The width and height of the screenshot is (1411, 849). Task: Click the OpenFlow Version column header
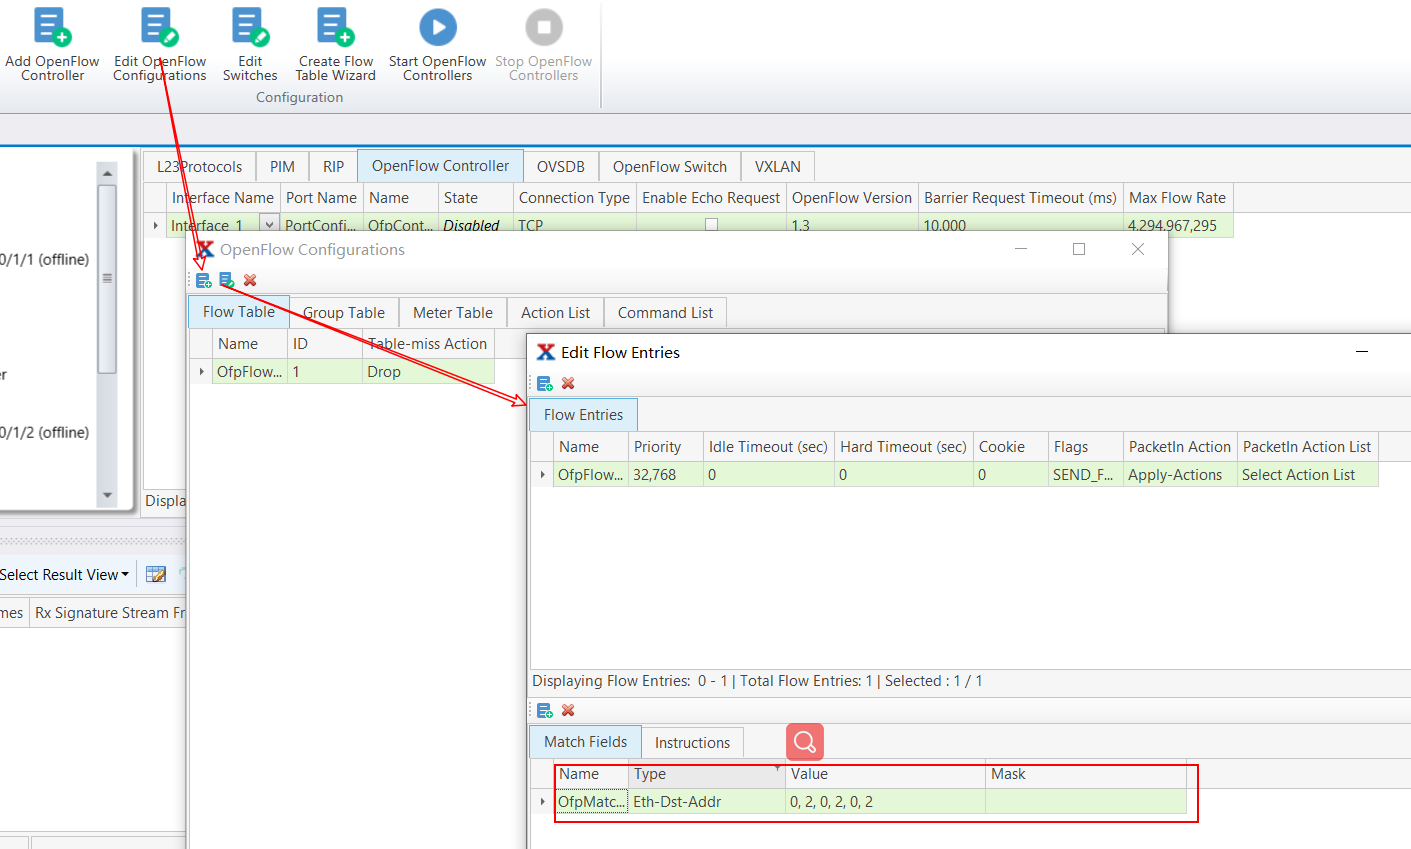click(x=852, y=198)
